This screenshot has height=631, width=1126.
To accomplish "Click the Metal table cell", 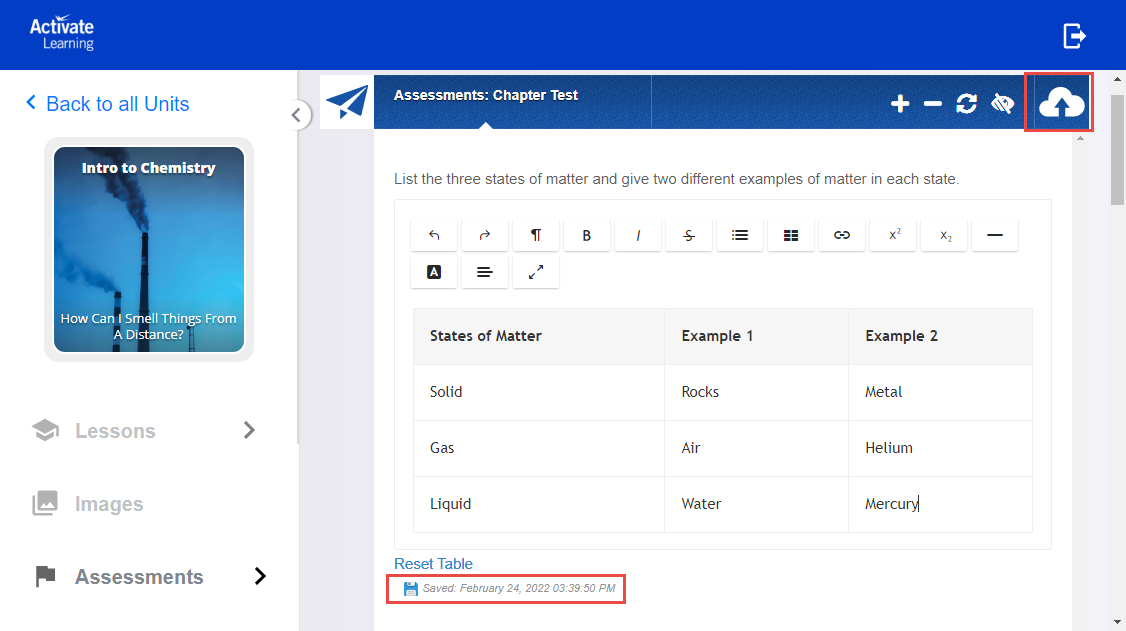I will tap(940, 392).
